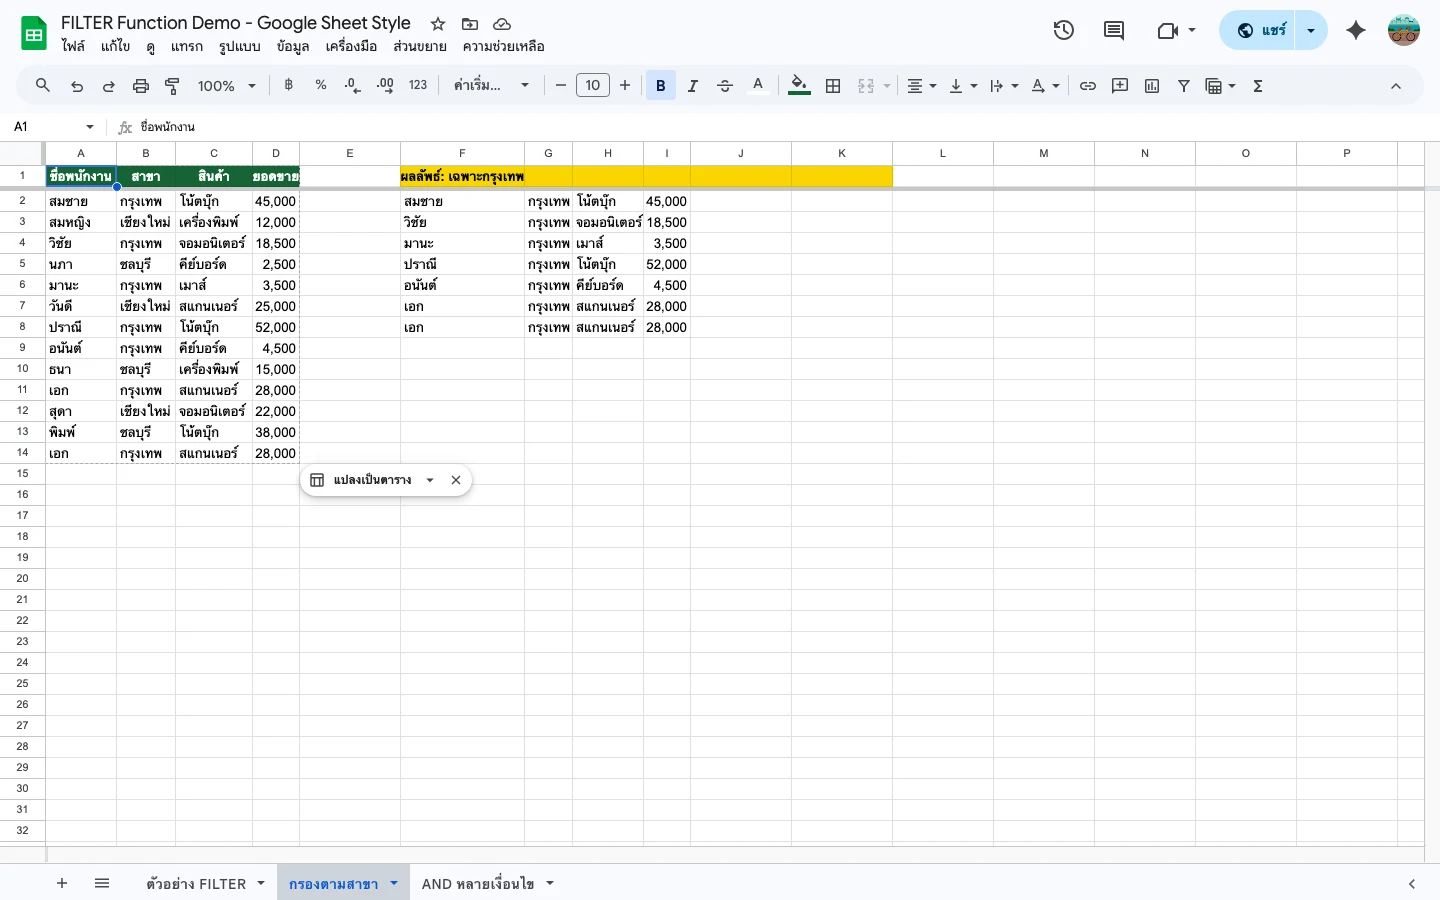1440x900 pixels.
Task: Toggle strikethrough formatting
Action: pos(725,86)
